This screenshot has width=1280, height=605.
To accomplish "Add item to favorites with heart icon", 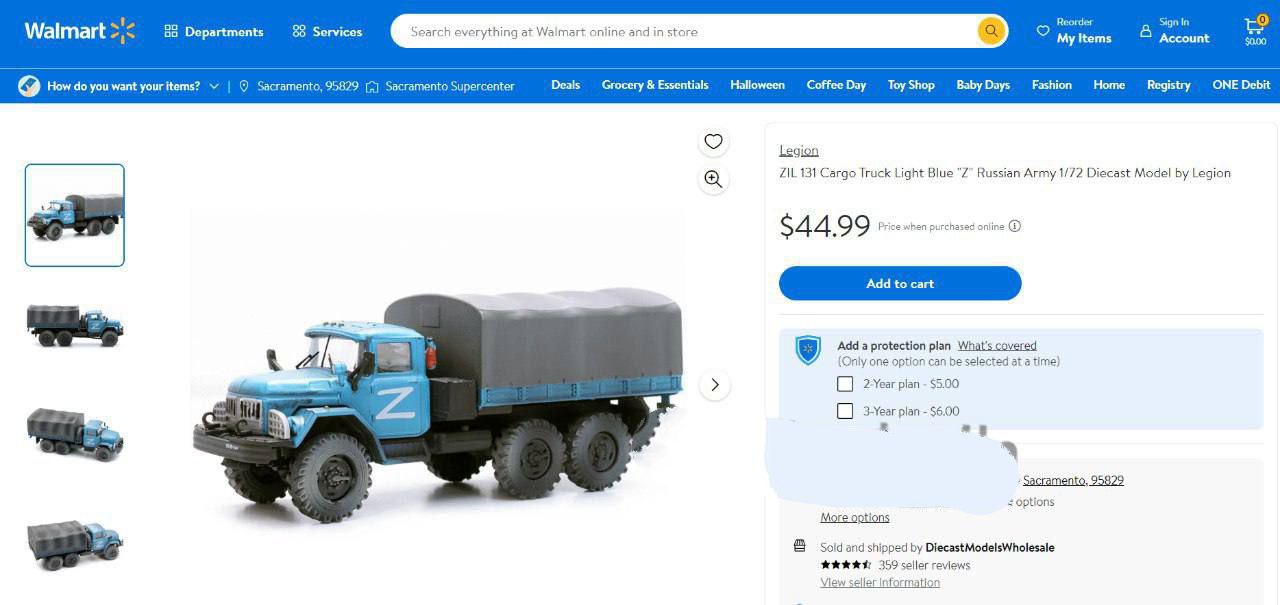I will pyautogui.click(x=713, y=142).
